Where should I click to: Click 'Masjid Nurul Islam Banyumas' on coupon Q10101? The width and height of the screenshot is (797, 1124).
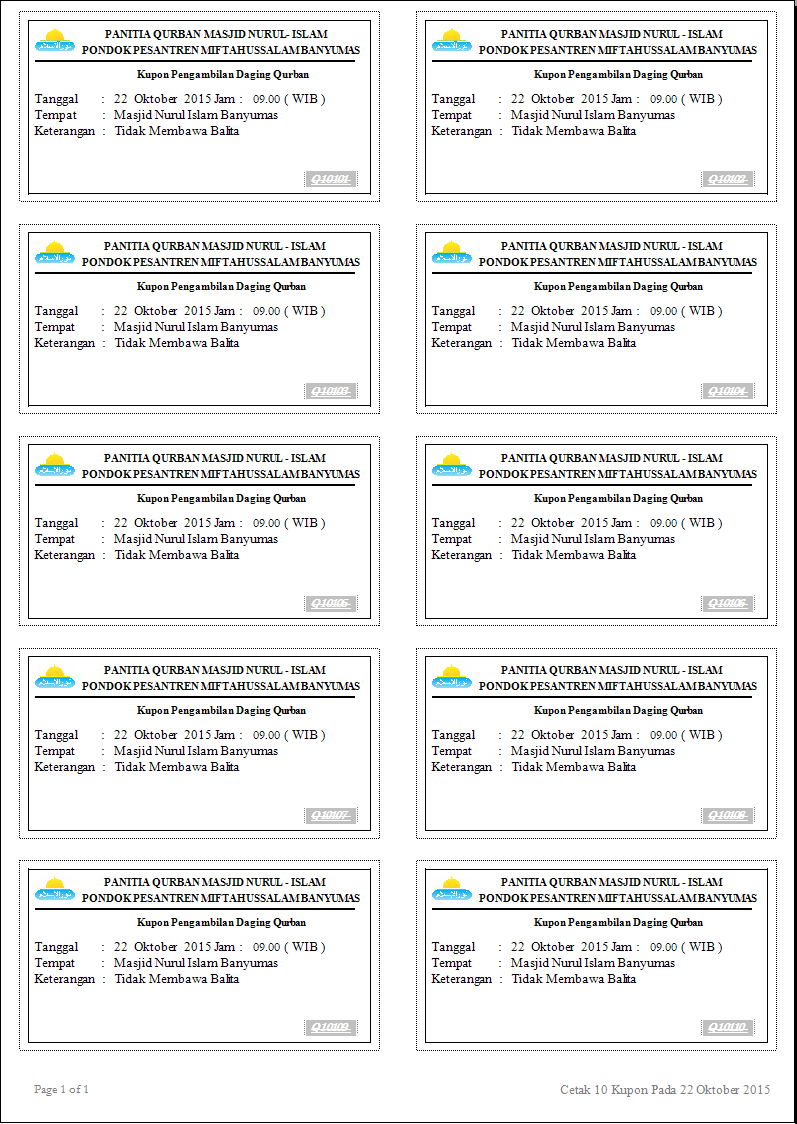pos(196,115)
